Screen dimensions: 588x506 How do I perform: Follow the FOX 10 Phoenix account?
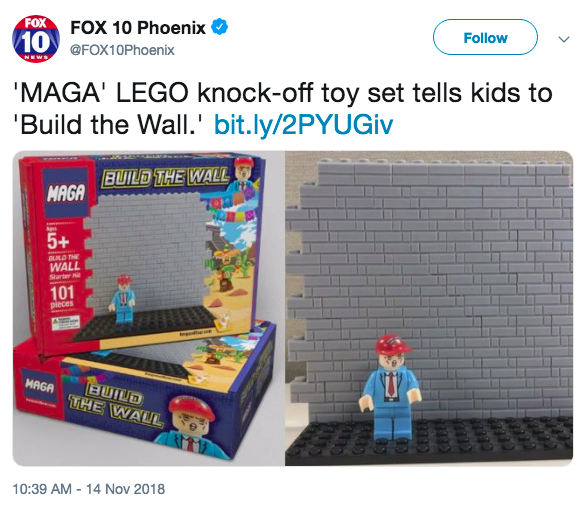[485, 37]
